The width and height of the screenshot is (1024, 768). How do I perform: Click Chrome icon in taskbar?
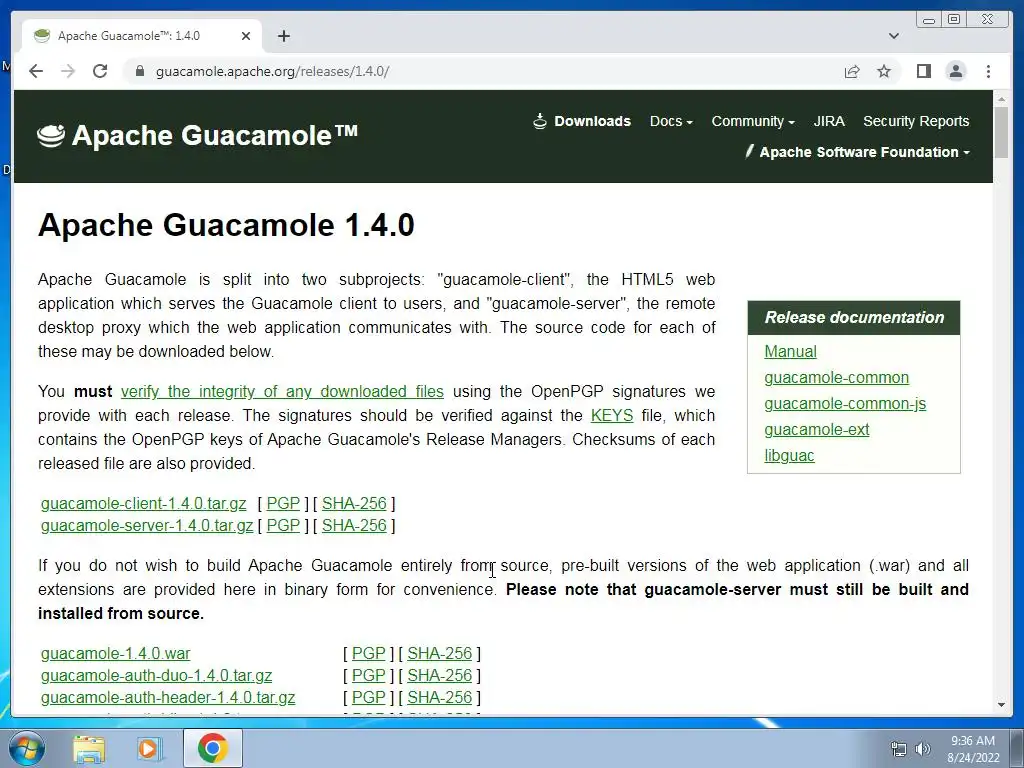213,748
